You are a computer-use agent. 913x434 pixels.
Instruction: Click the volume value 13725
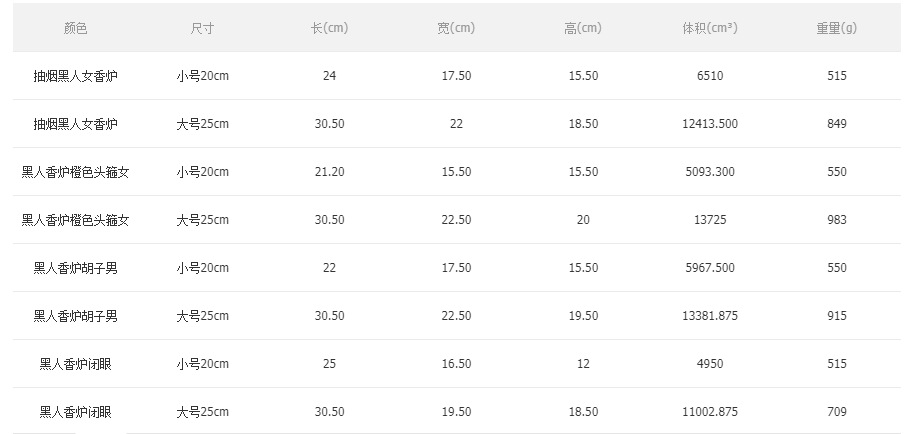pyautogui.click(x=710, y=220)
